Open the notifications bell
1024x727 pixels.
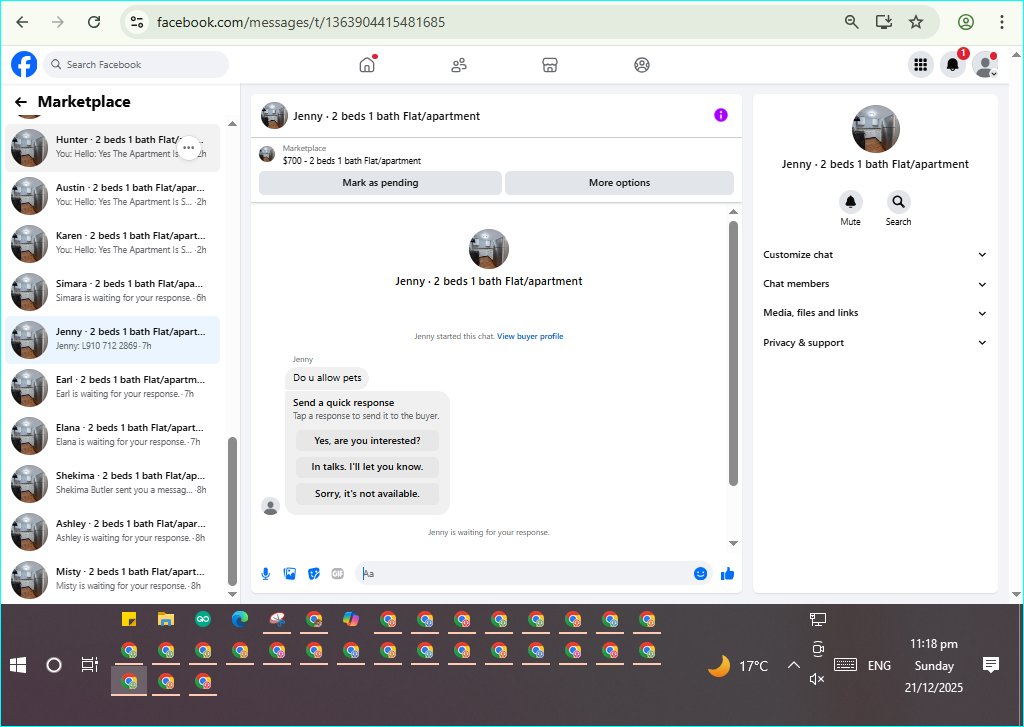click(953, 65)
